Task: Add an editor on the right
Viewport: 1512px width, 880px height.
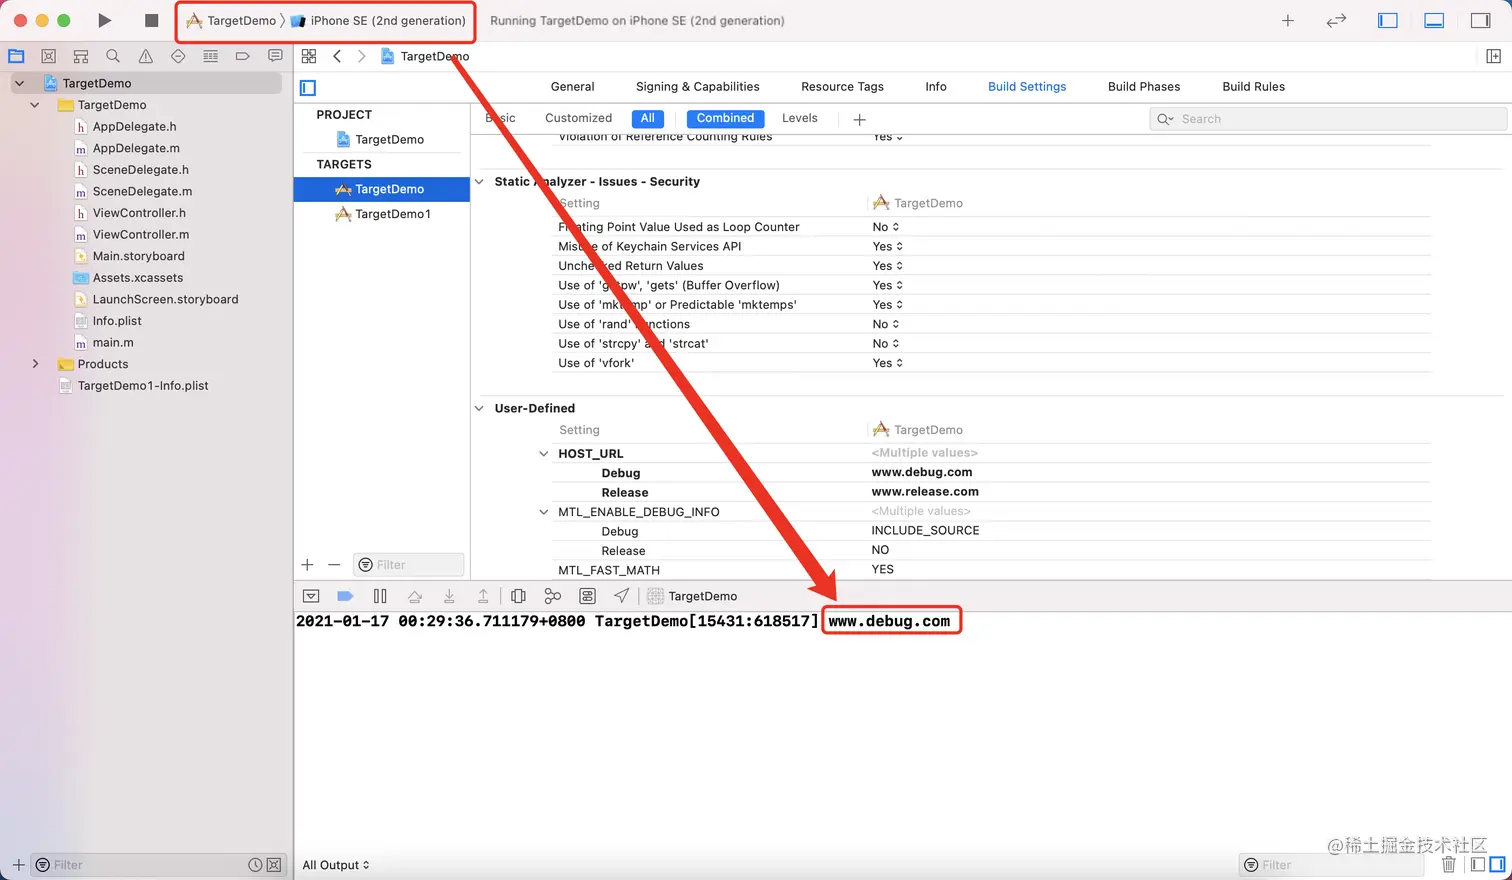Action: (1493, 57)
